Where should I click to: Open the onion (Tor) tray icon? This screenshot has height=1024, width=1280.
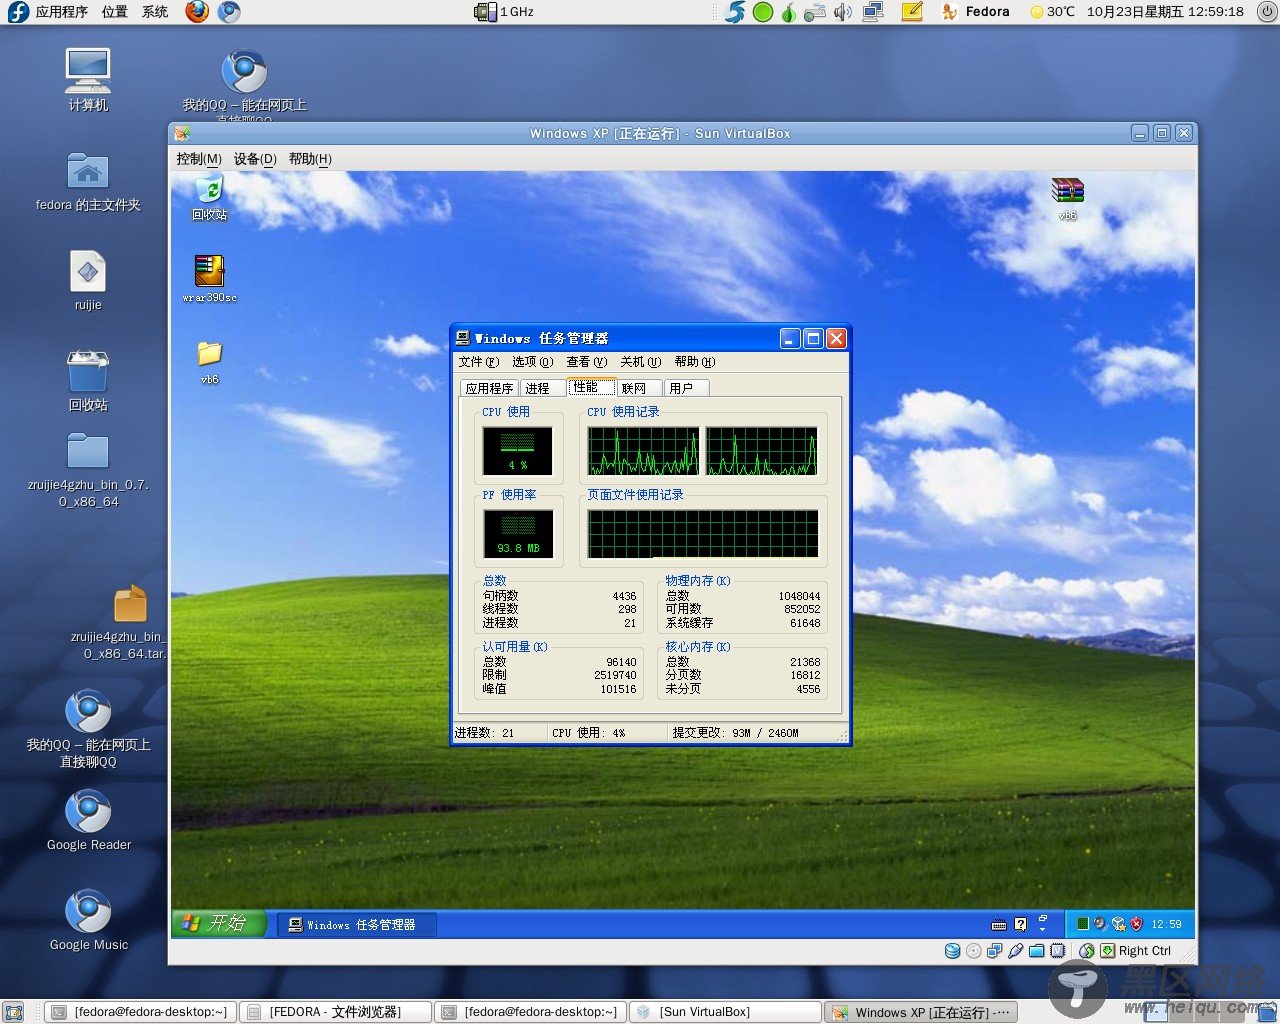click(789, 12)
